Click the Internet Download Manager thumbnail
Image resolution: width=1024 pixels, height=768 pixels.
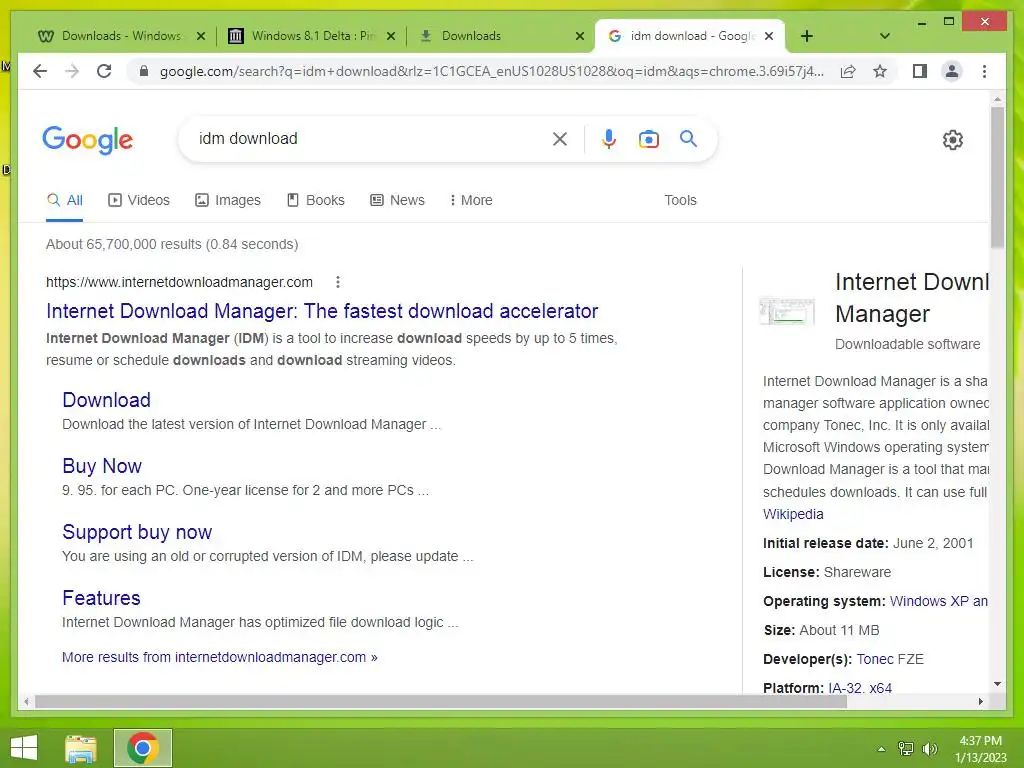point(788,312)
